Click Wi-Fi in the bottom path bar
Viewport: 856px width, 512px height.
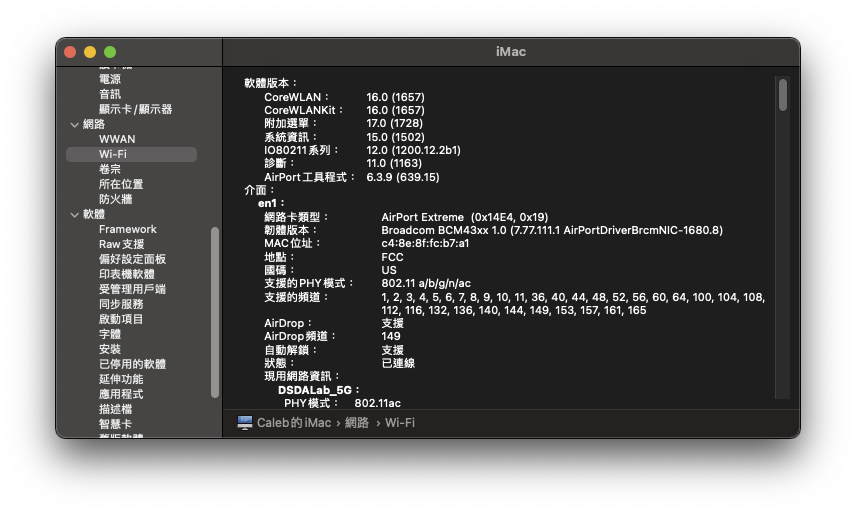tap(400, 423)
